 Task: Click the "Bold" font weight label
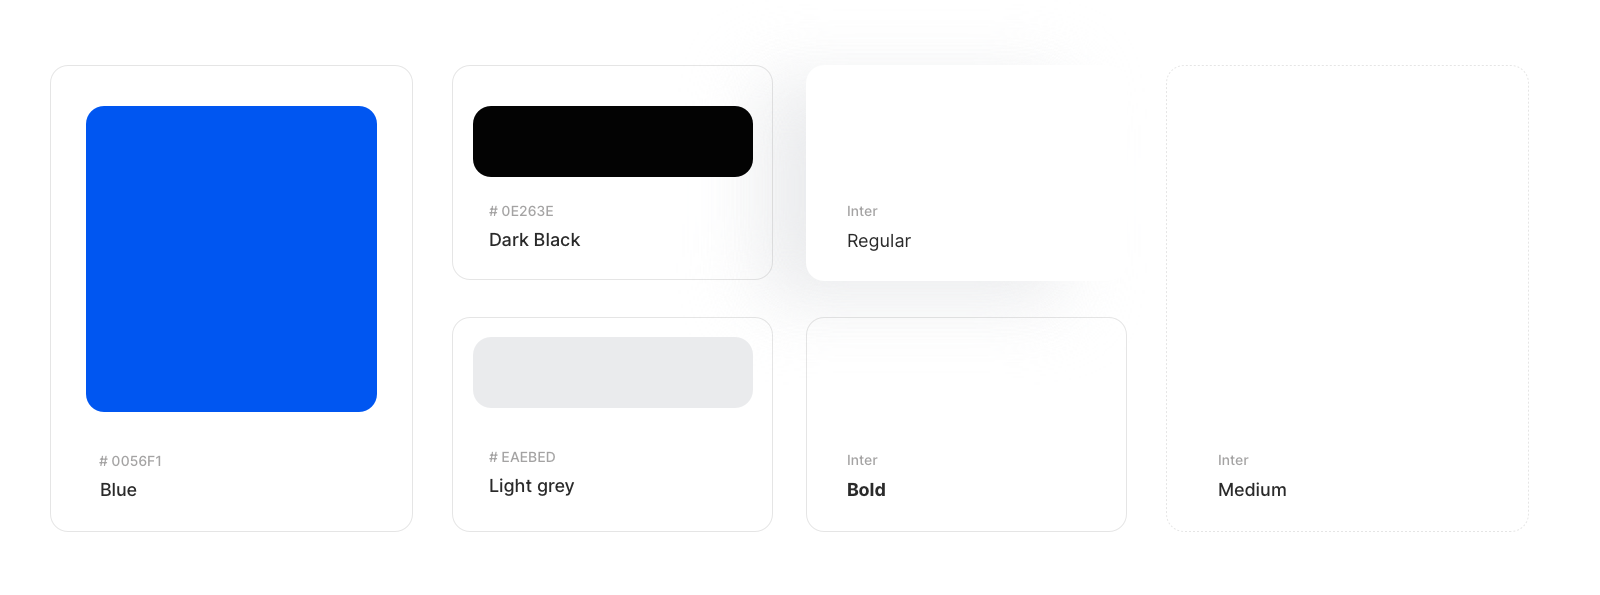point(866,490)
